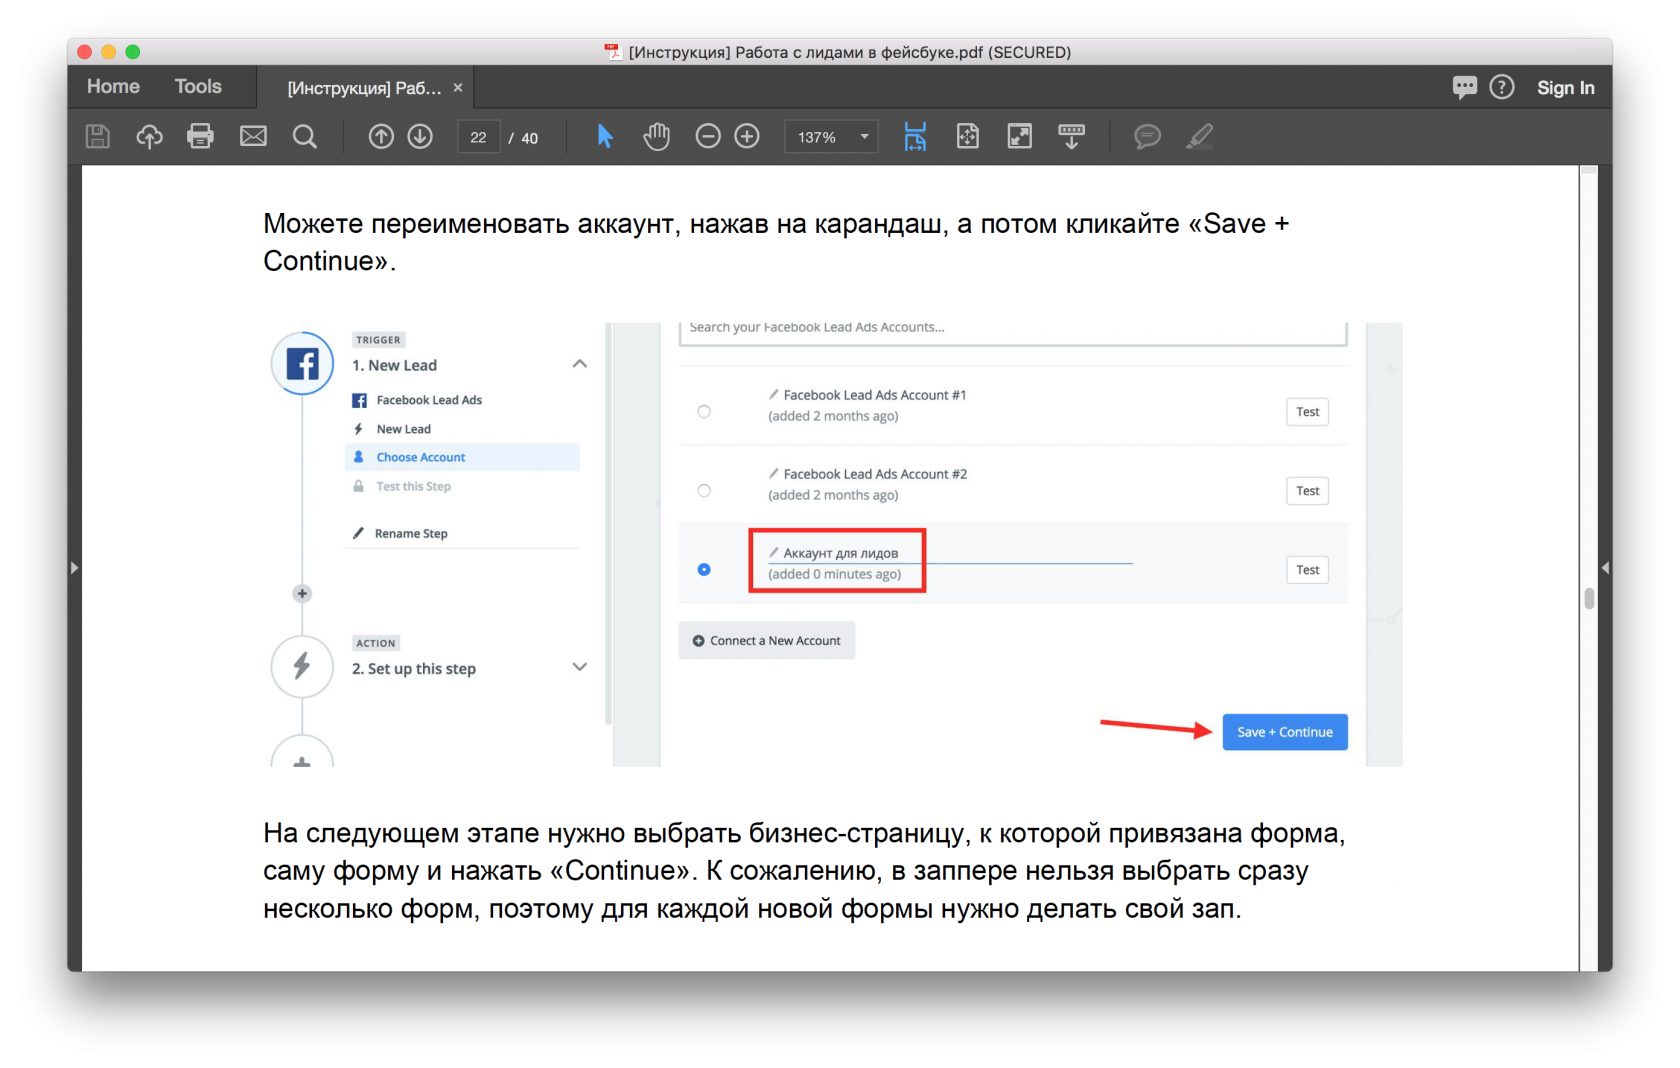
Task: Select the highlight pen tool
Action: click(x=1199, y=137)
